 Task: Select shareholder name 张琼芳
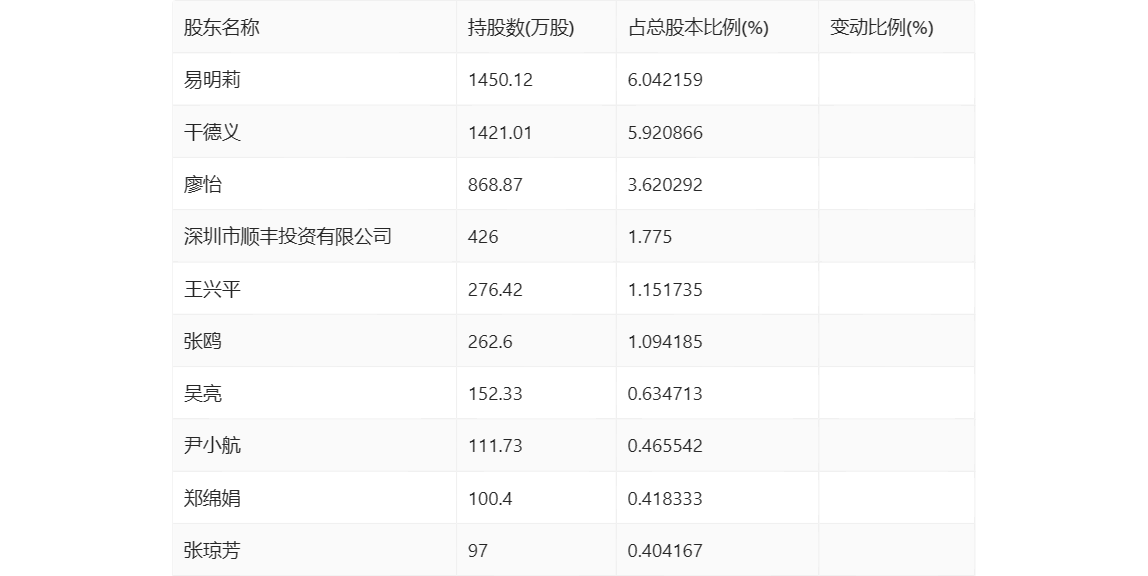point(212,550)
